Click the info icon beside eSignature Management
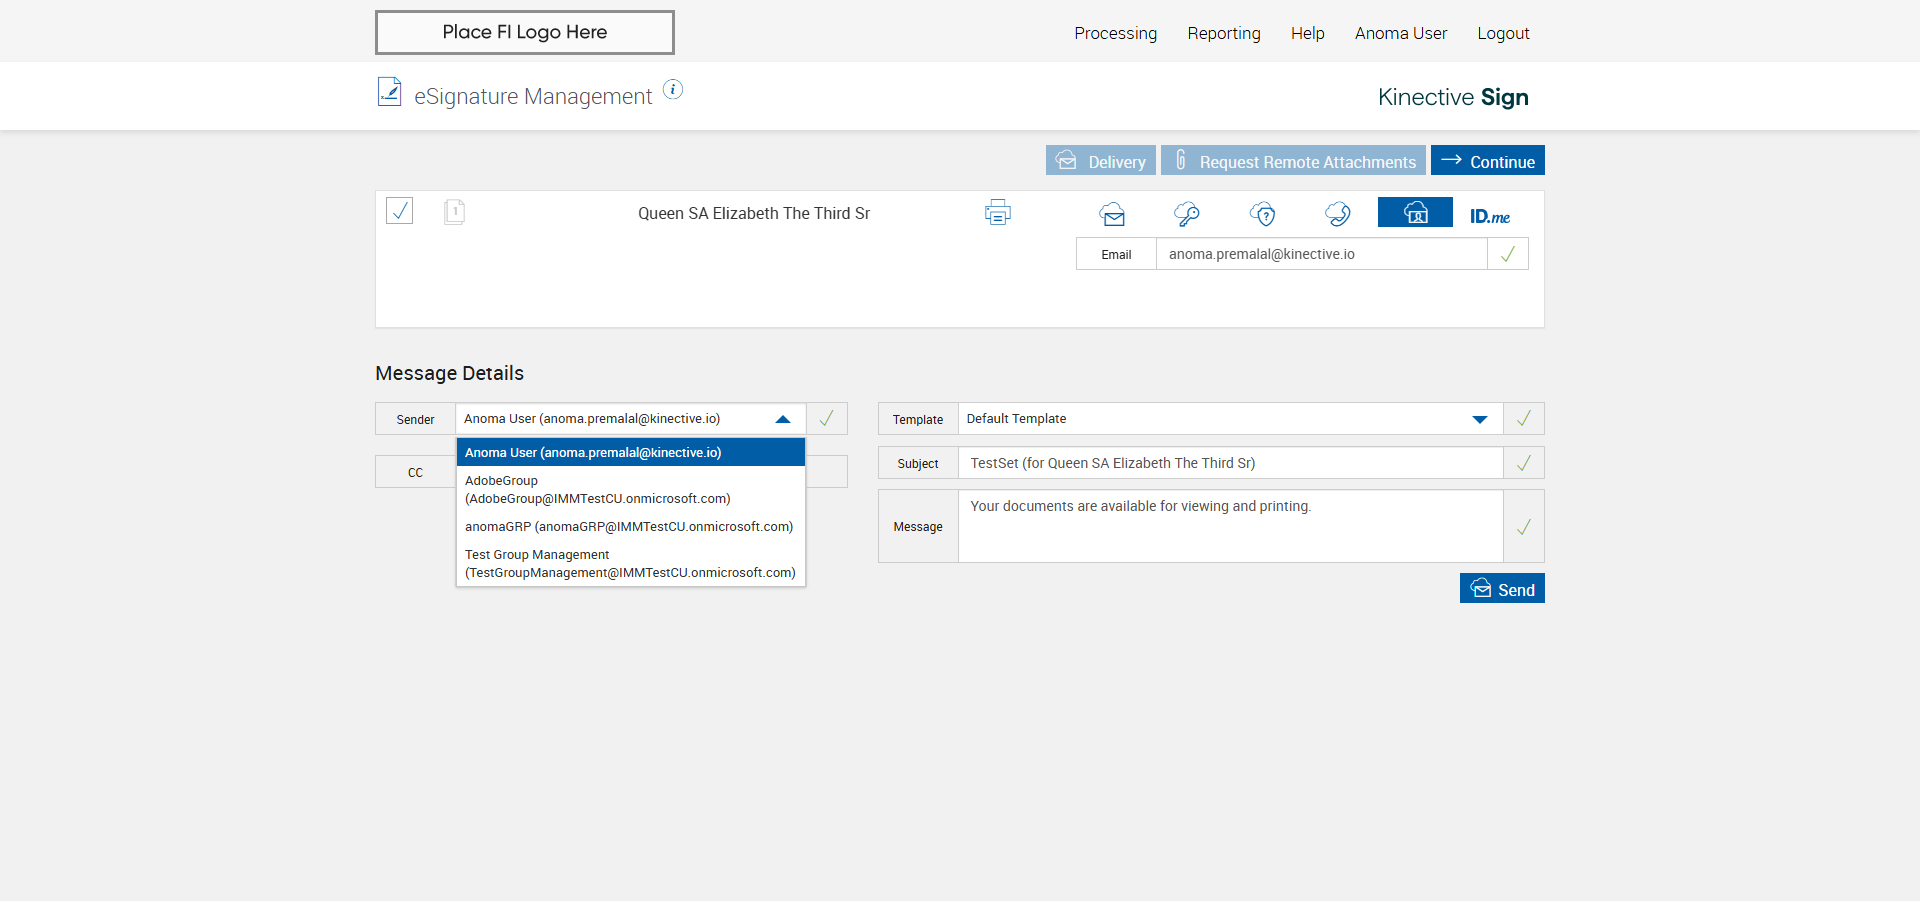 click(673, 90)
